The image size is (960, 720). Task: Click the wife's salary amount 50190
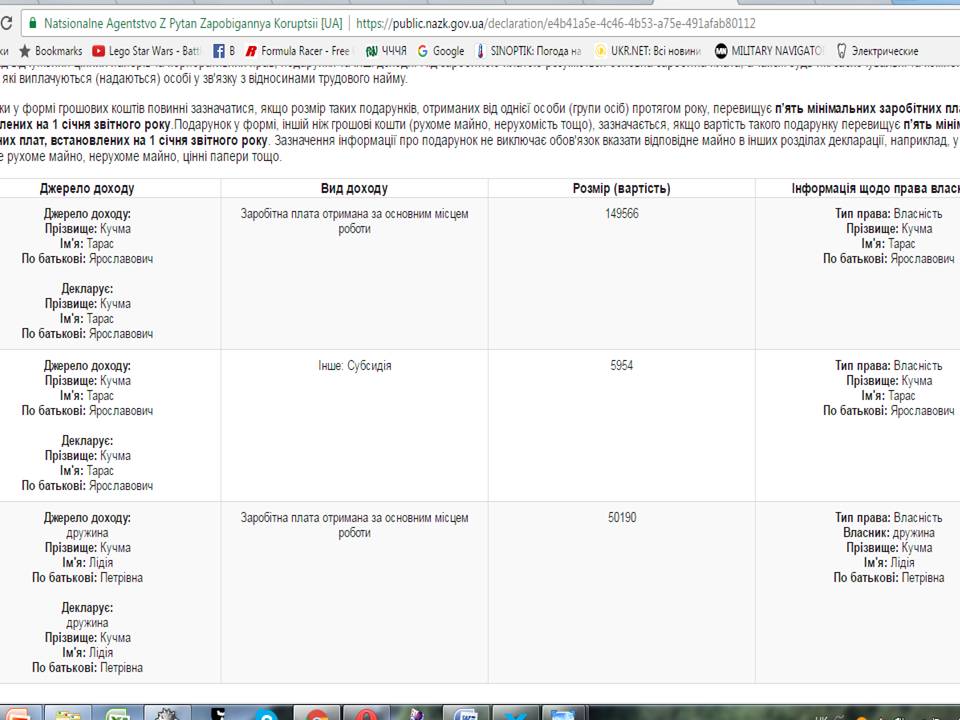pos(621,518)
